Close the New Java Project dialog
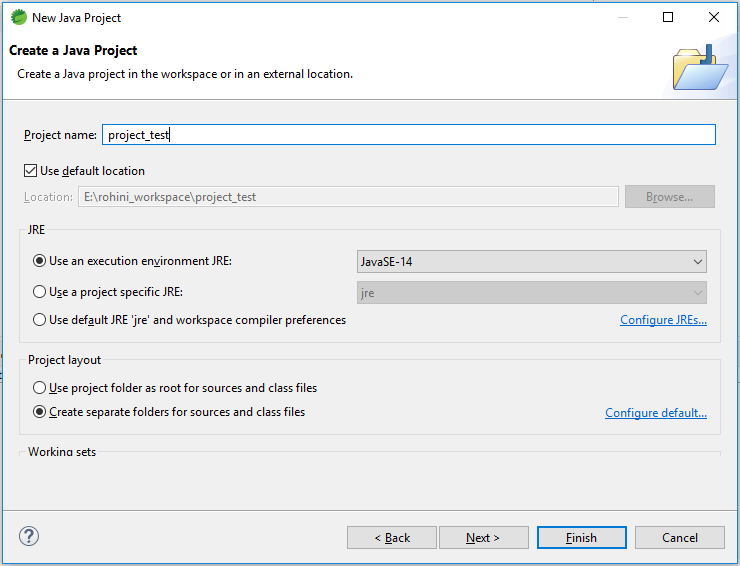This screenshot has width=740, height=566. [x=714, y=17]
